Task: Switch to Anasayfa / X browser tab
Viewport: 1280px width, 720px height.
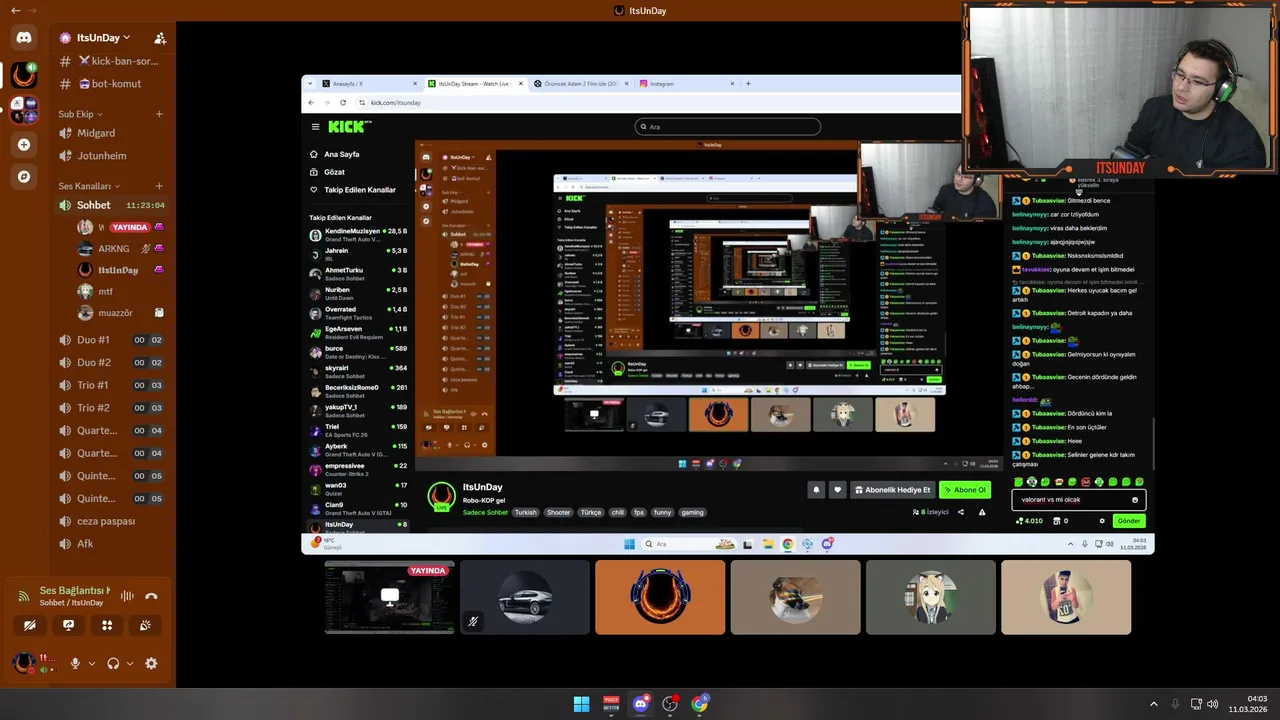Action: [x=369, y=84]
